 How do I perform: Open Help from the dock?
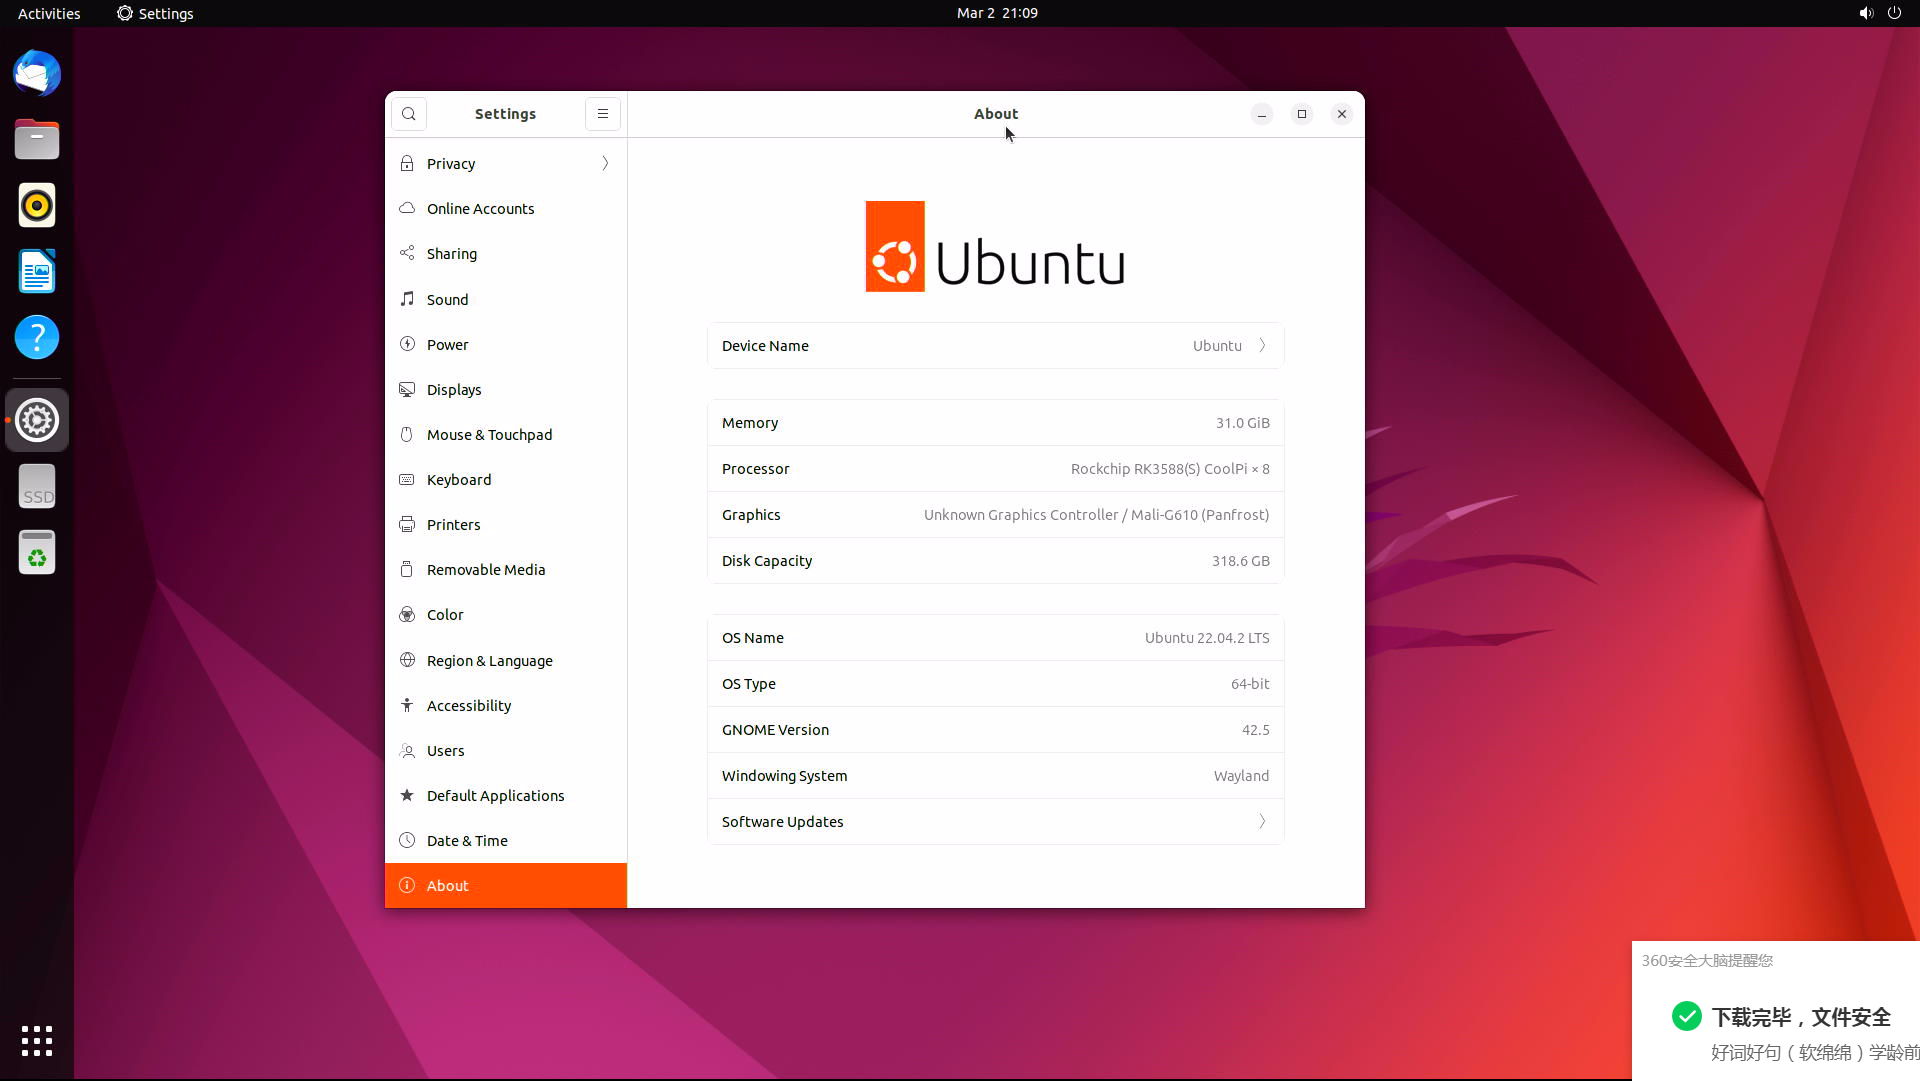(x=37, y=338)
